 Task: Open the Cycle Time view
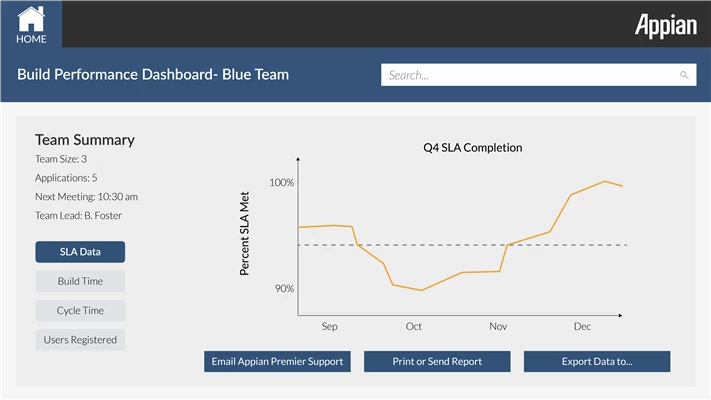coord(80,311)
